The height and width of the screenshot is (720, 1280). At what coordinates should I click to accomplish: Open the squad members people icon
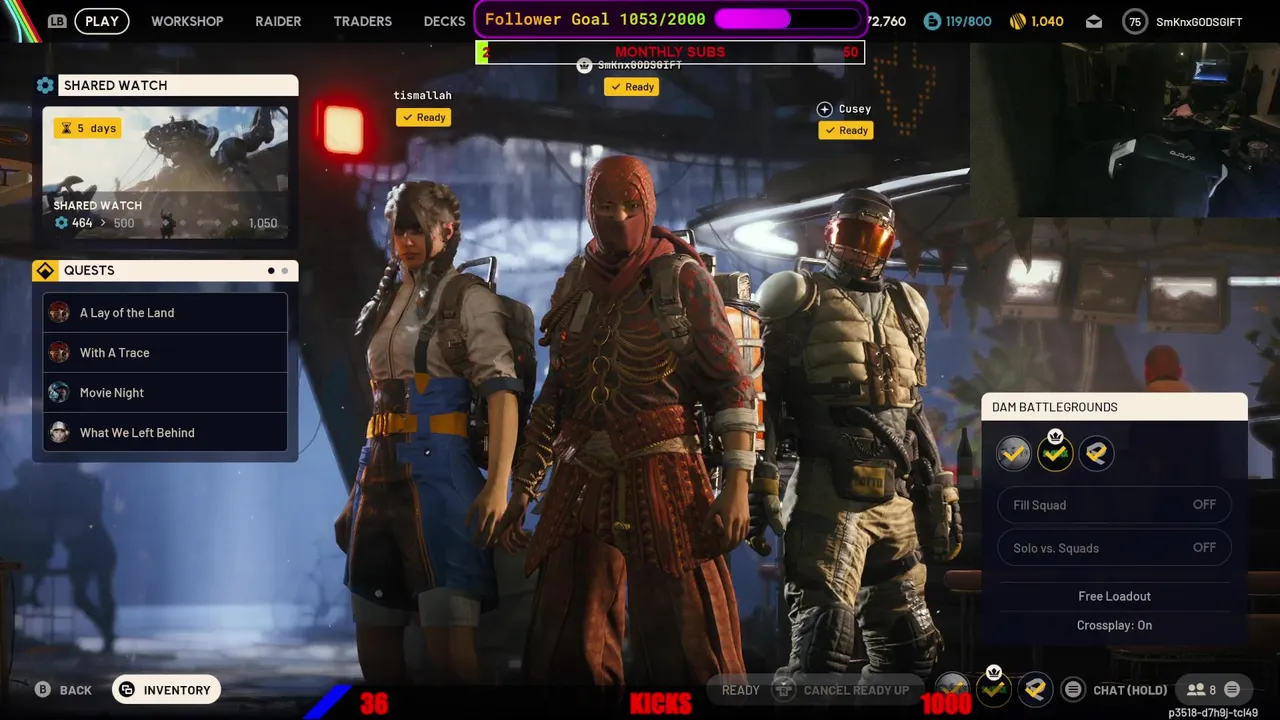(x=1196, y=690)
